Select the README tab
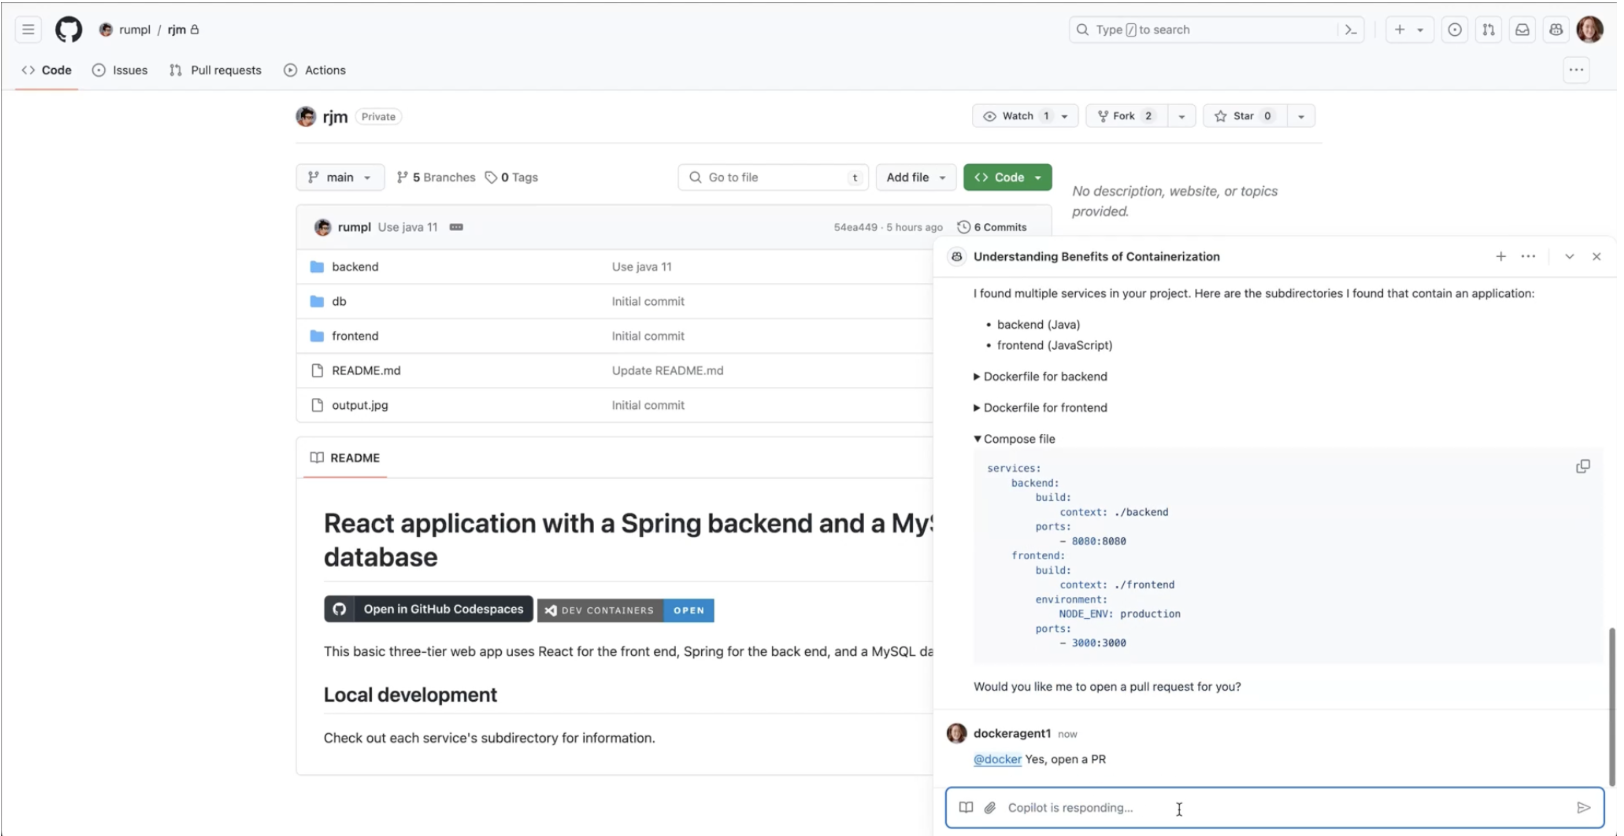Image resolution: width=1624 pixels, height=836 pixels. tap(345, 458)
